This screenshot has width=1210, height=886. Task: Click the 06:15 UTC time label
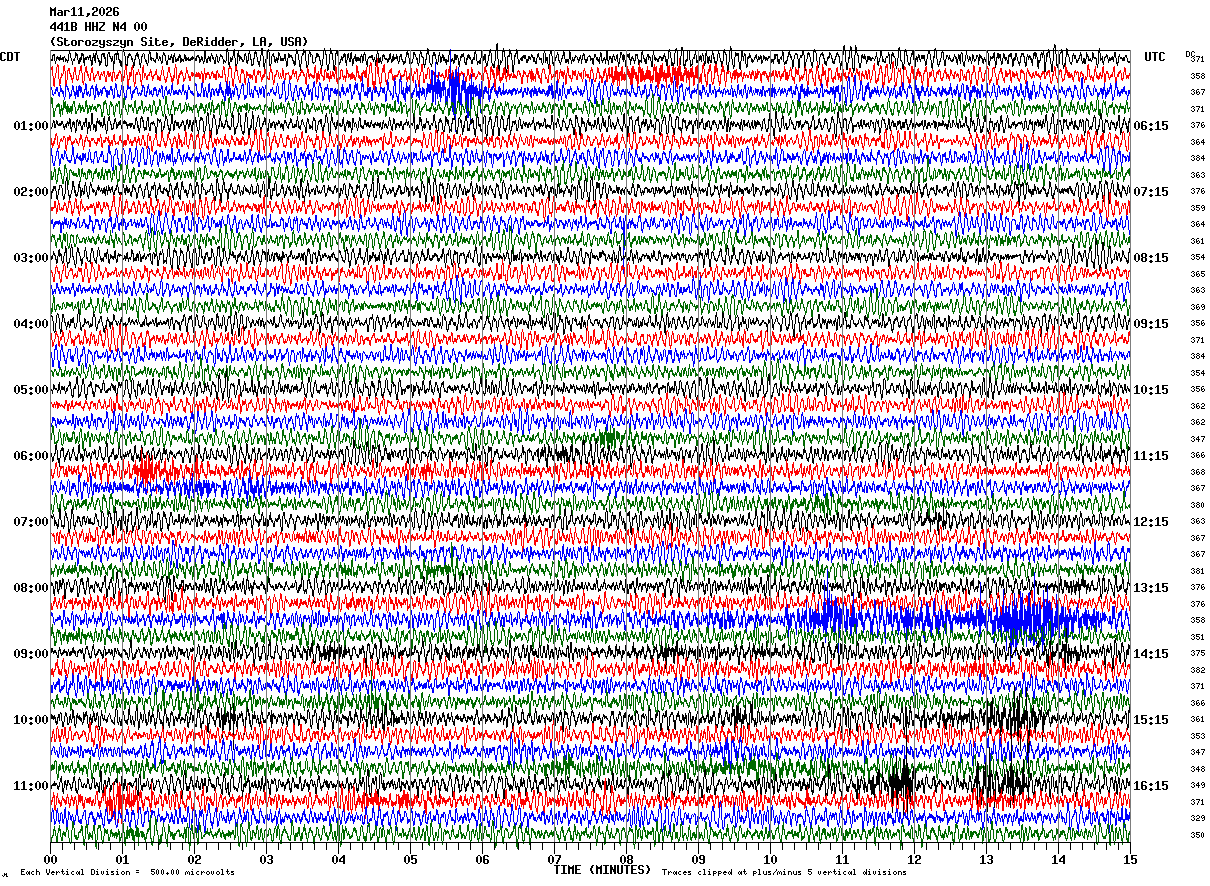(1151, 126)
